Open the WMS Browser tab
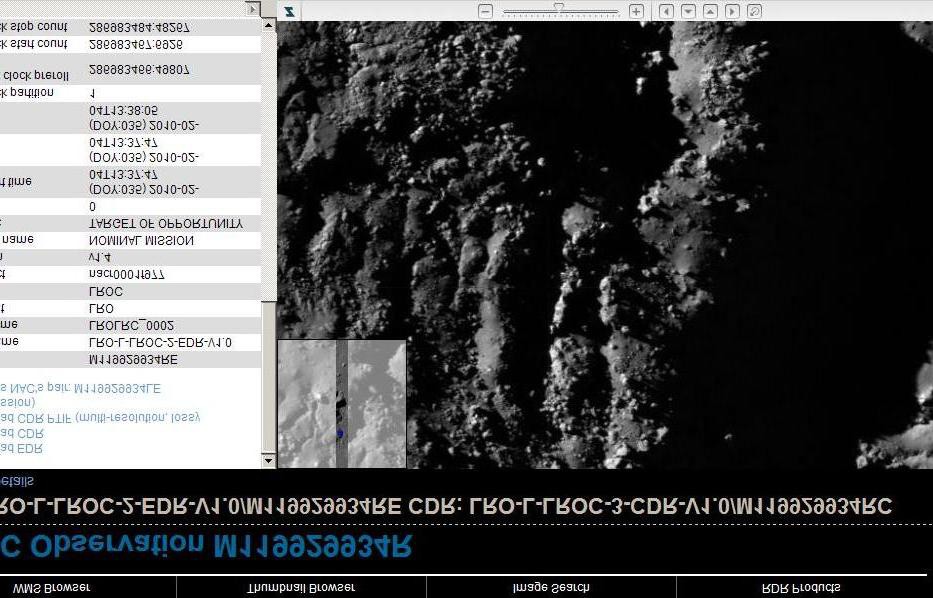This screenshot has width=933, height=598. (51, 587)
